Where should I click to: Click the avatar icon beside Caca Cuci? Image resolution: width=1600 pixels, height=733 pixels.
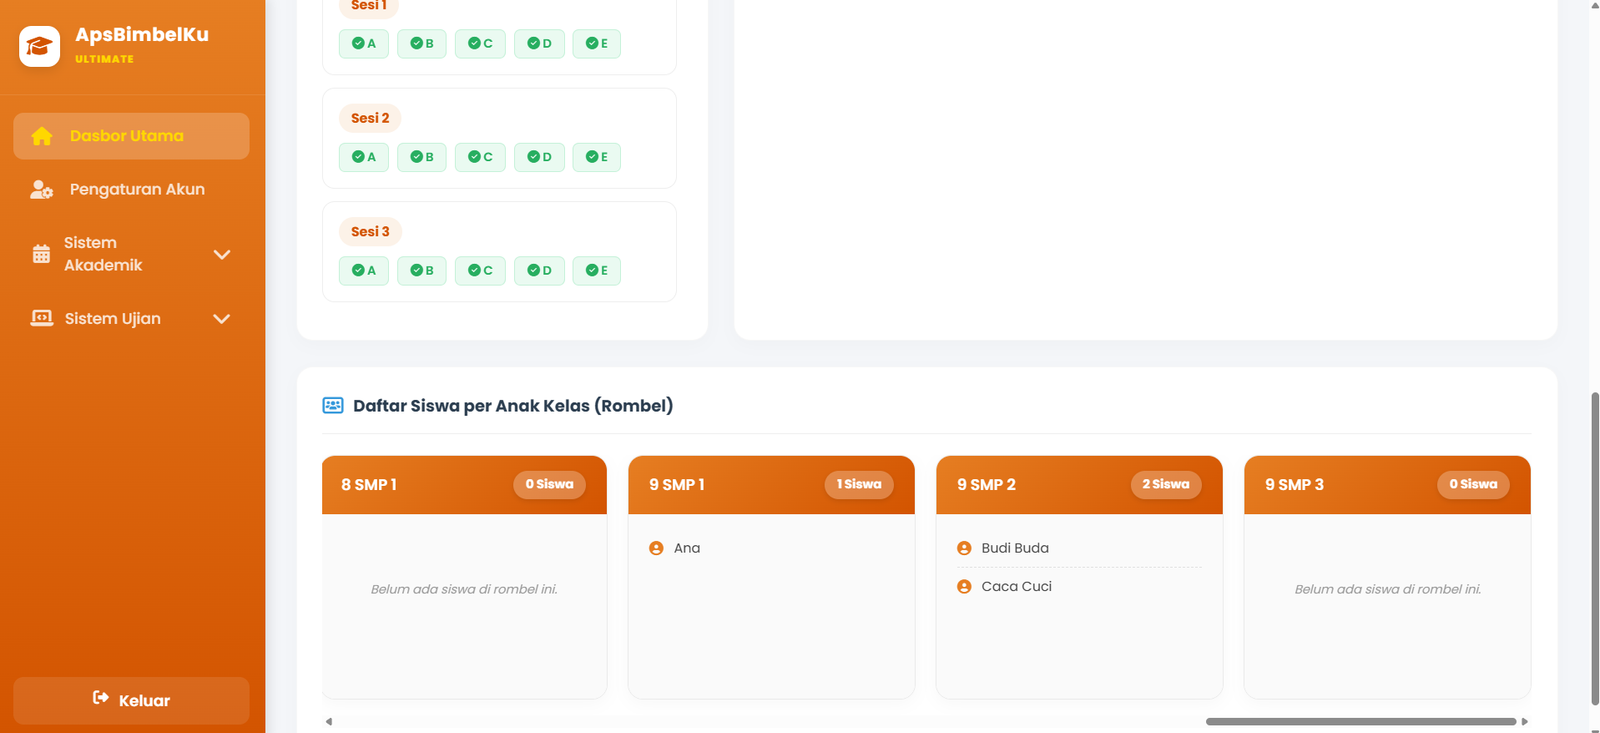point(964,587)
